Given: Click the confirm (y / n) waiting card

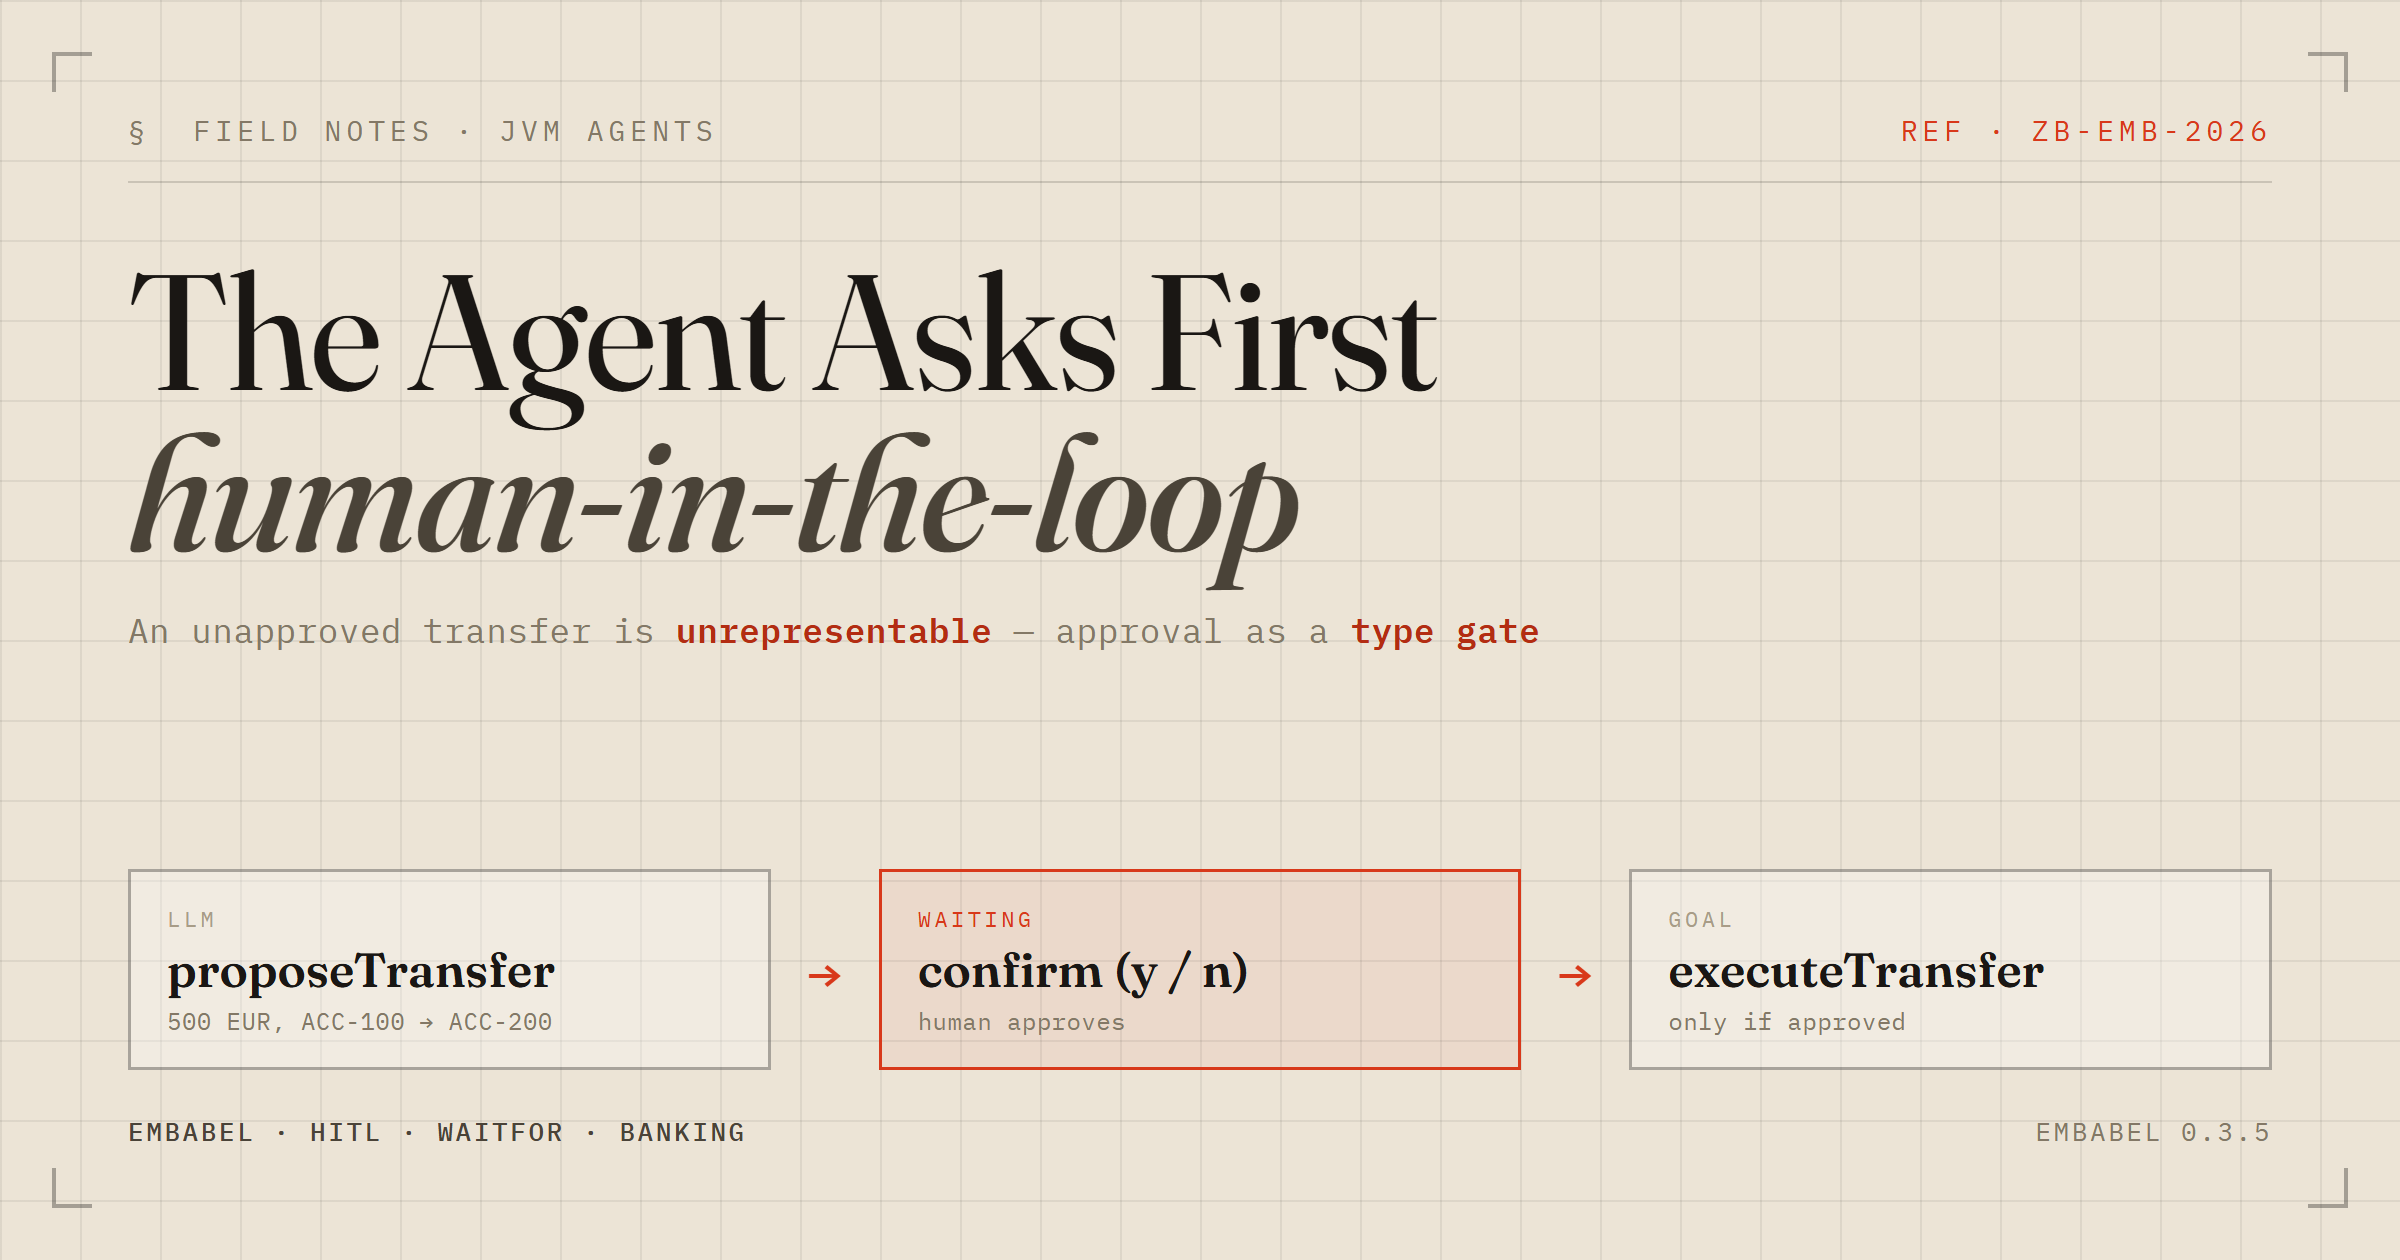Looking at the screenshot, I should pyautogui.click(x=1199, y=969).
